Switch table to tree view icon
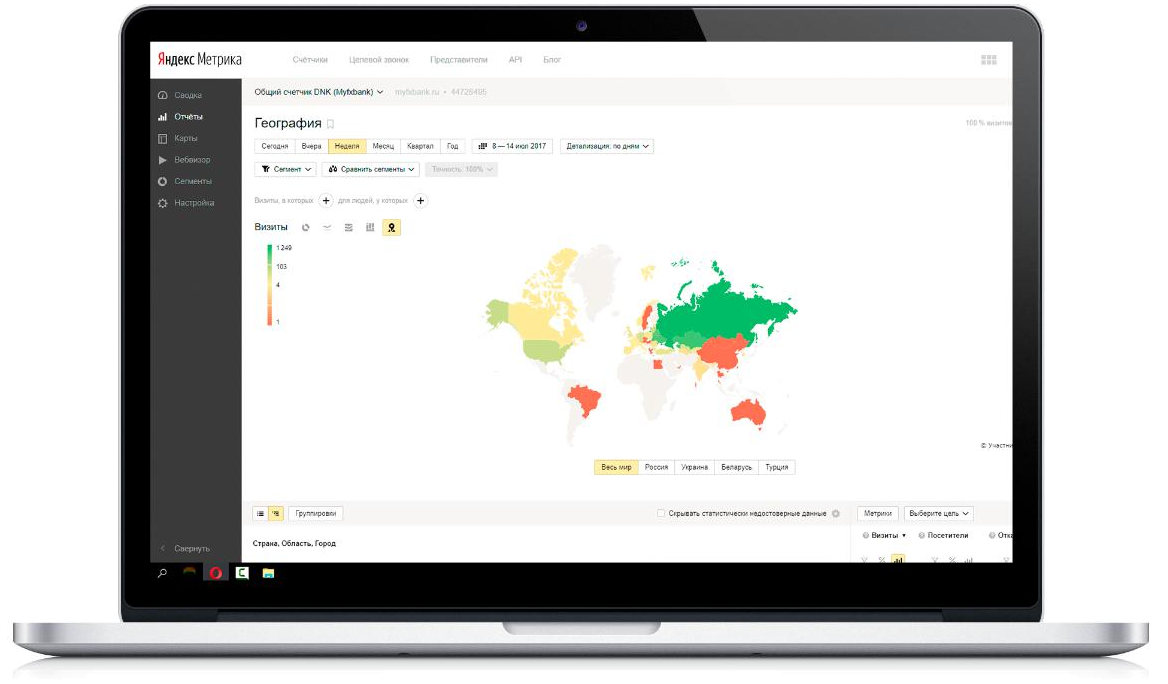Viewport: 1168px width, 684px height. tap(276, 513)
